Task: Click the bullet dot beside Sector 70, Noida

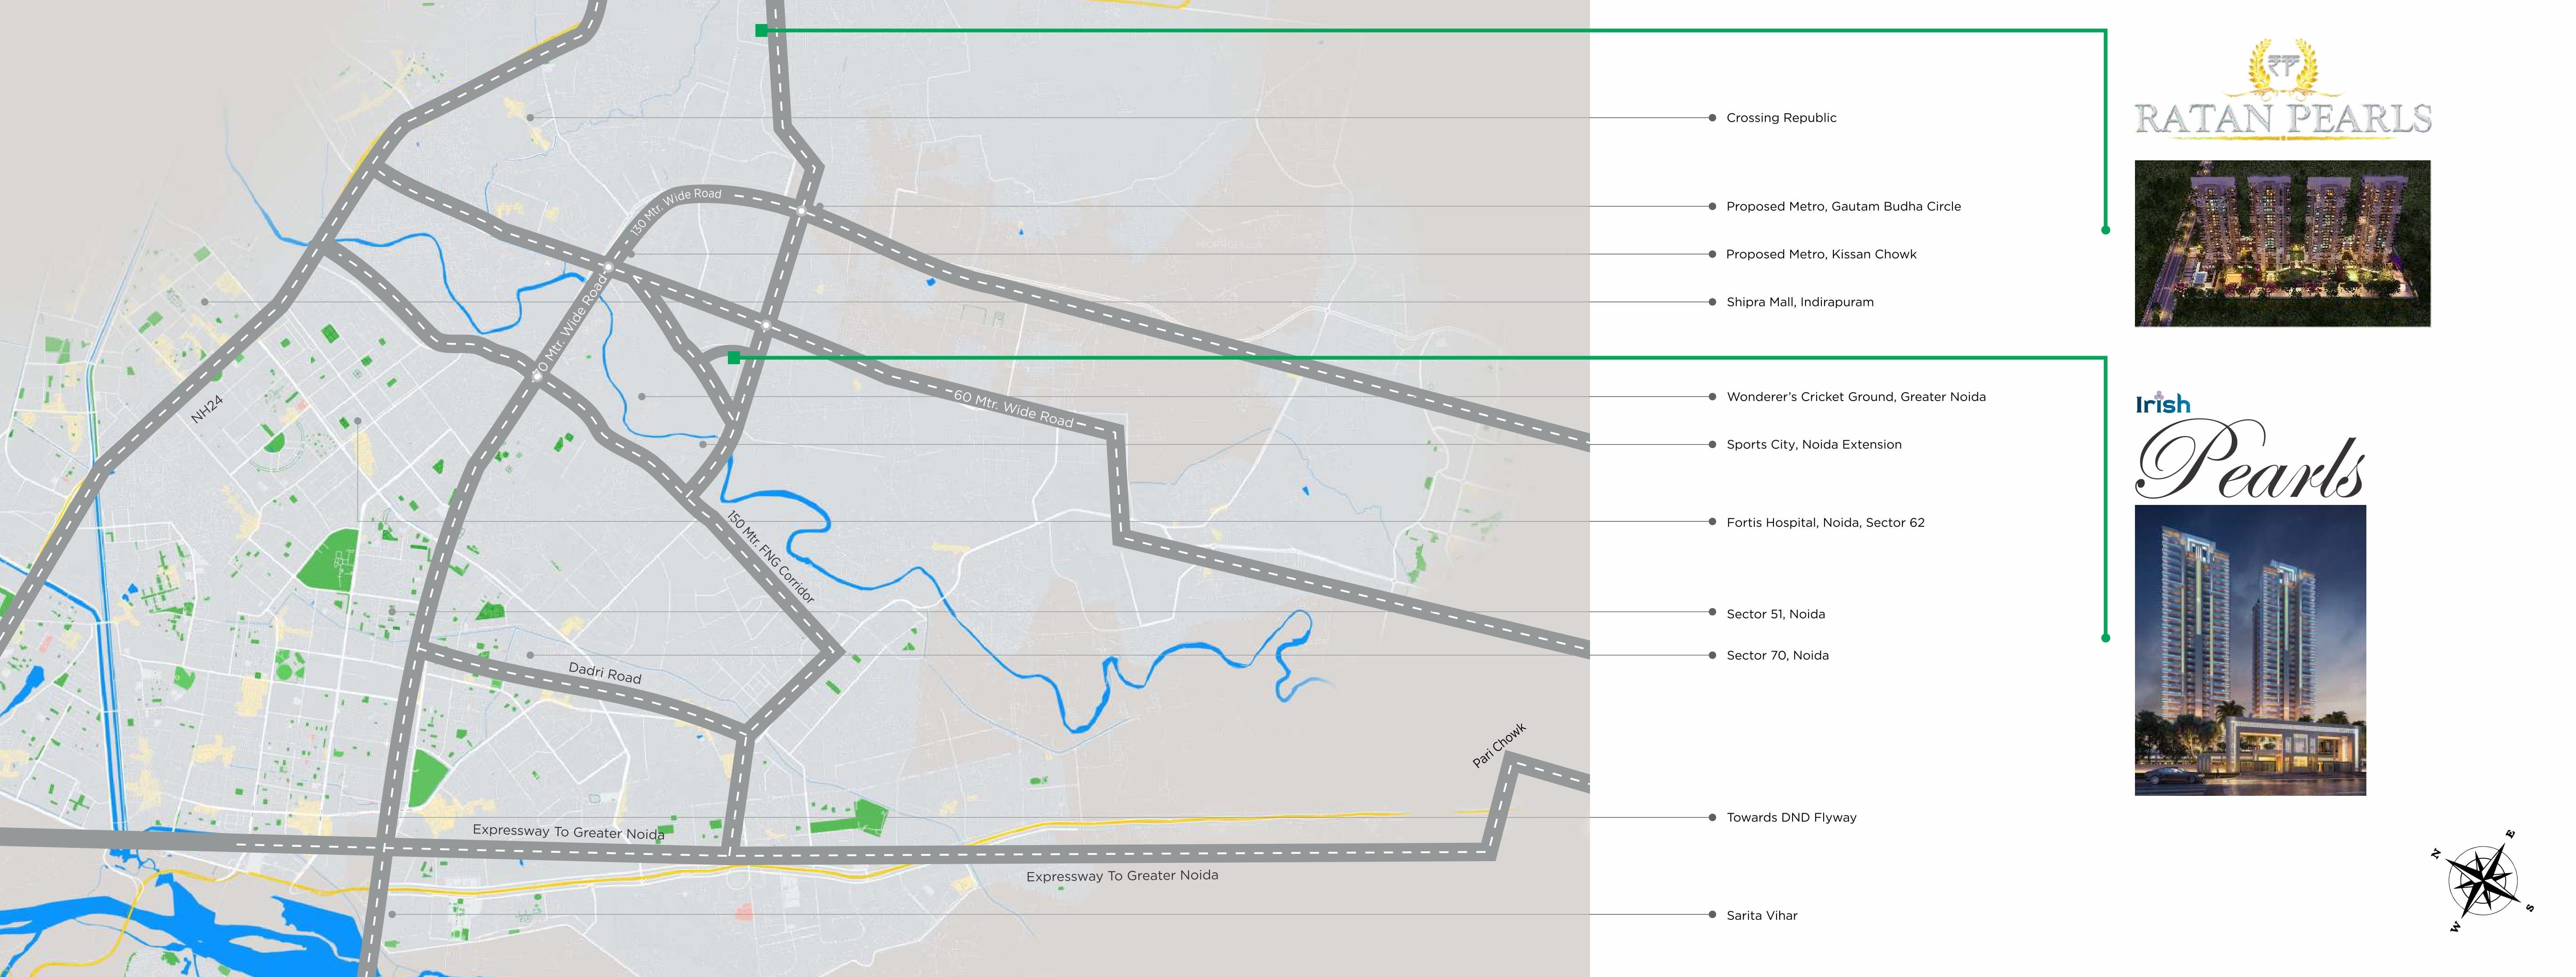Action: pos(1713,656)
